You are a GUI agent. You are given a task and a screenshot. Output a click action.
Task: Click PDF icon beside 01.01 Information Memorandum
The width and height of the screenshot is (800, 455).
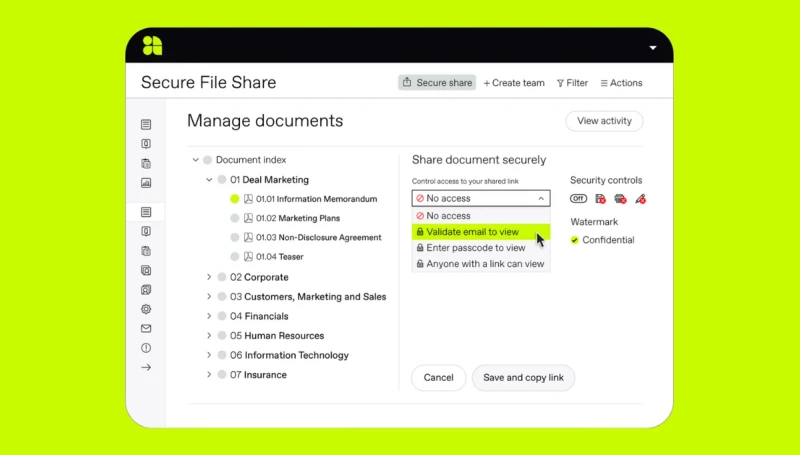pyautogui.click(x=248, y=199)
